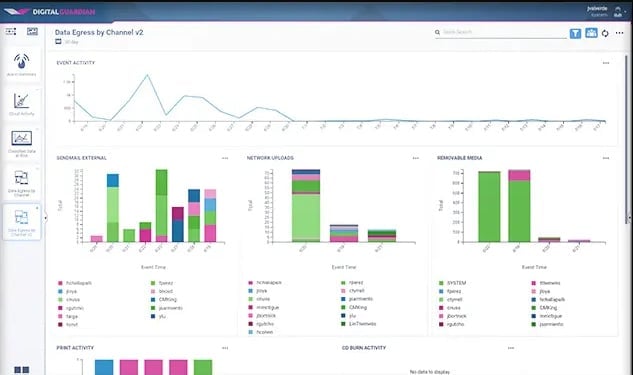Click the grid icon at sidebar bottom
This screenshot has width=633, height=375.
tap(22, 370)
